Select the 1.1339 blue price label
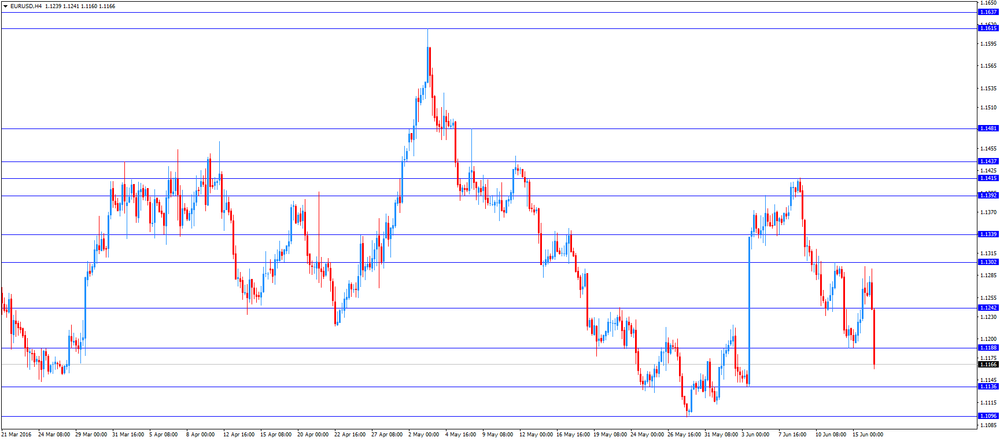This screenshot has height=441, width=1000. coord(988,234)
